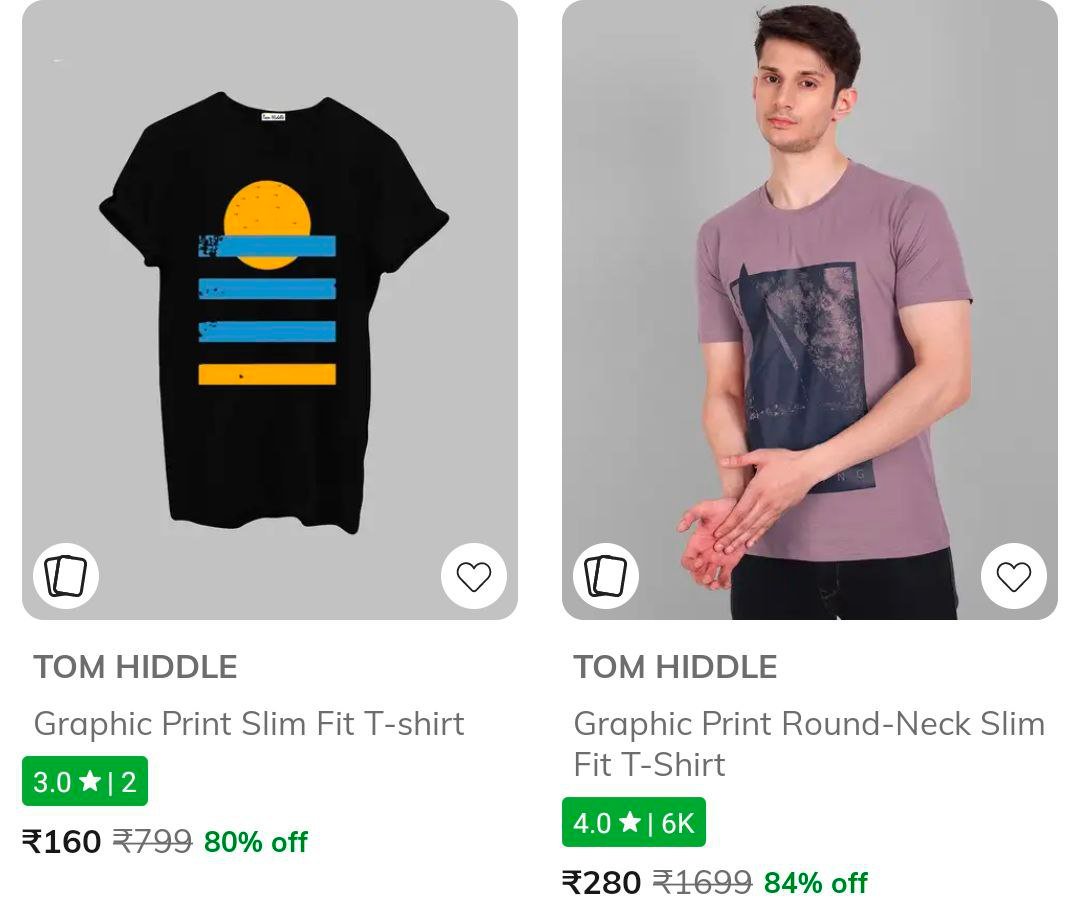Open the mauve T-shirt model photo
The height and width of the screenshot is (921, 1079).
point(810,310)
